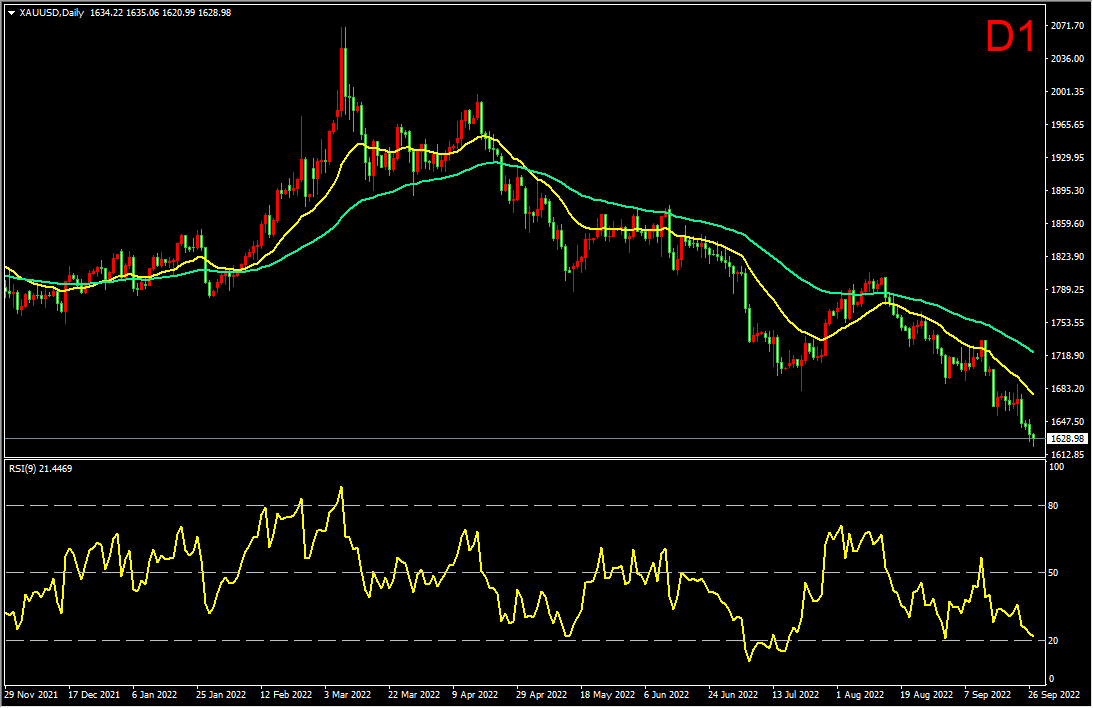Click the 1789.25 price scale value
Image resolution: width=1093 pixels, height=708 pixels.
[1067, 289]
